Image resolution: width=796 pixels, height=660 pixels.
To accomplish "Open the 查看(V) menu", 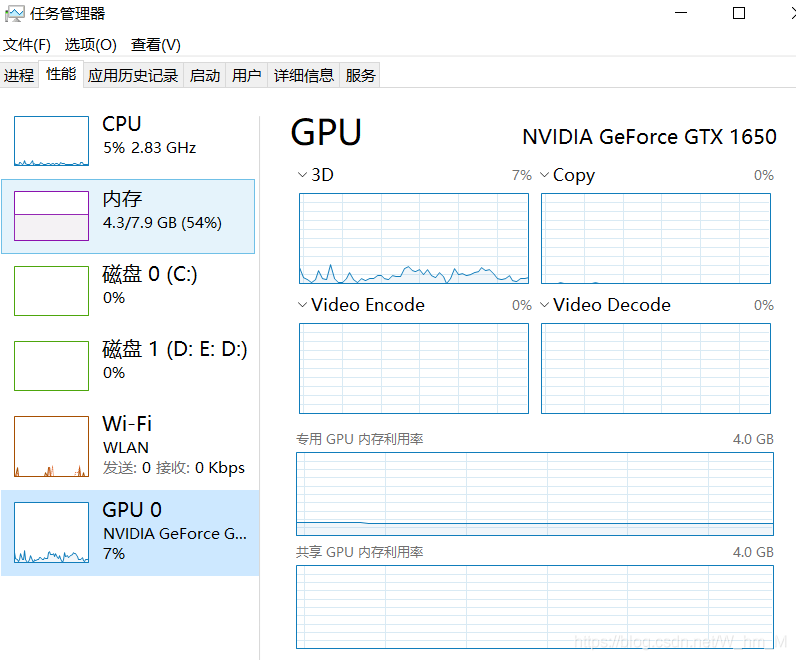I will [x=156, y=45].
